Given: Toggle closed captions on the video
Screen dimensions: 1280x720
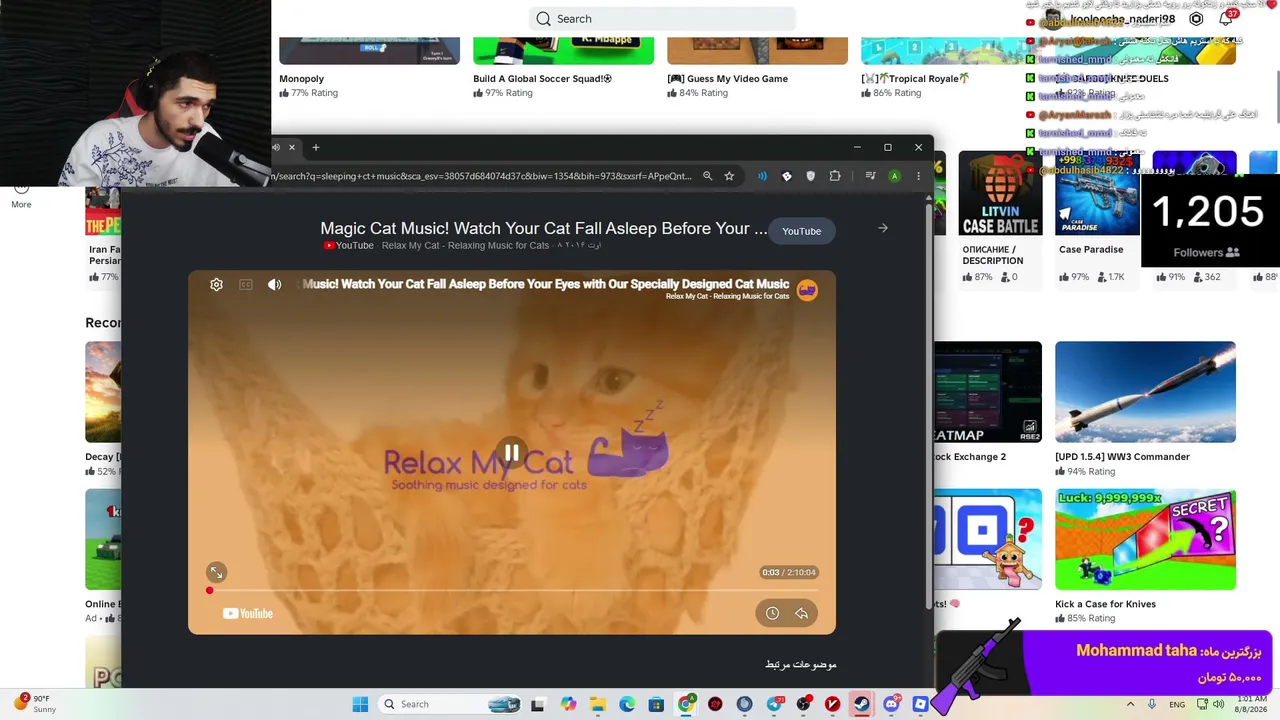Looking at the screenshot, I should point(246,285).
